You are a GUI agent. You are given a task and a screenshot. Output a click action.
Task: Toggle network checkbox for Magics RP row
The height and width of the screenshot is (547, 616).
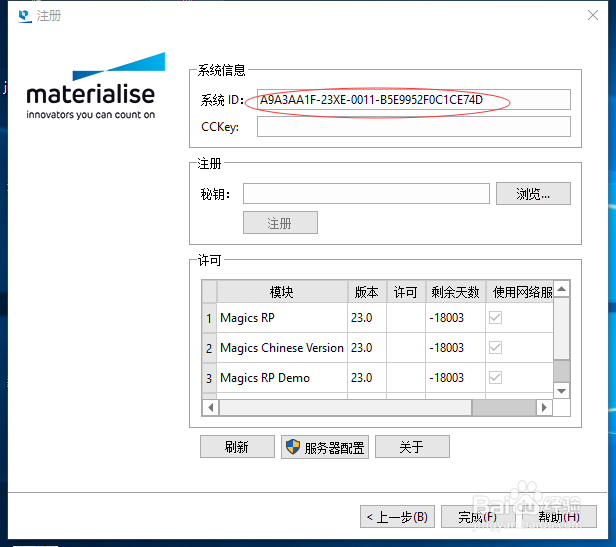[495, 318]
